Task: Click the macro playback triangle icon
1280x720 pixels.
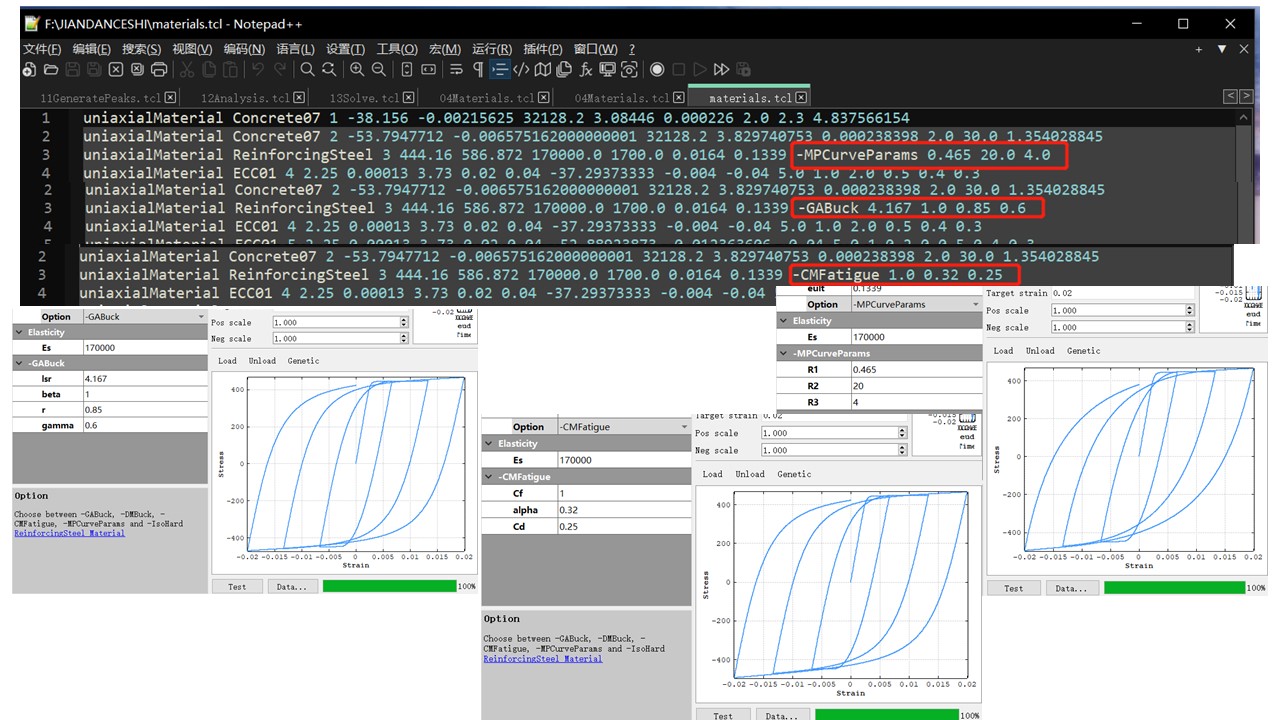Action: pyautogui.click(x=700, y=69)
